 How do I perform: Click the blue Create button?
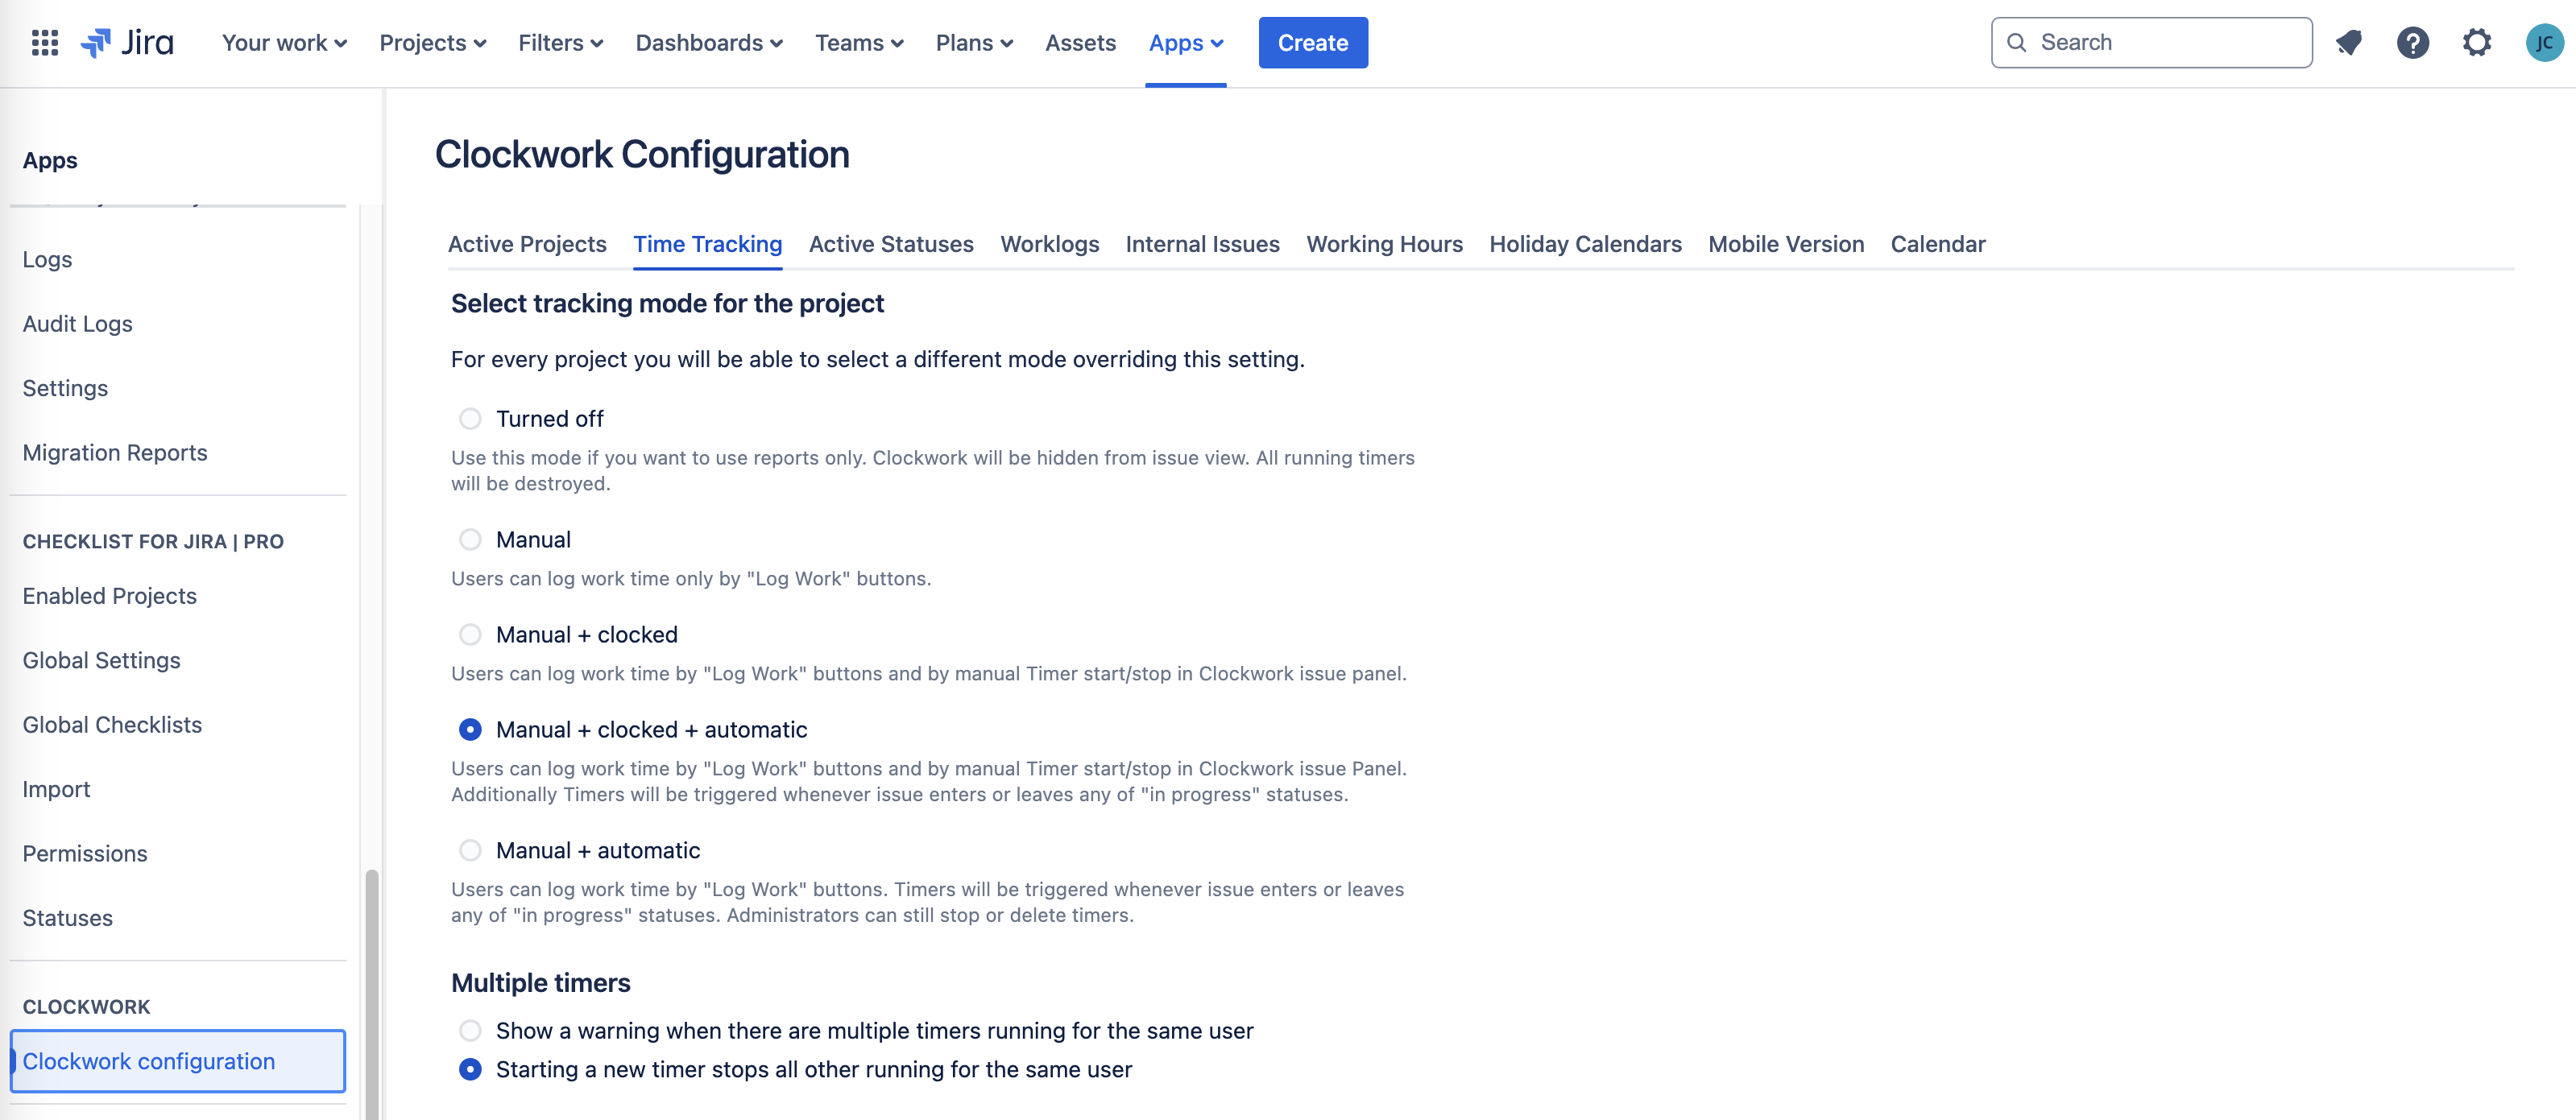[1313, 43]
